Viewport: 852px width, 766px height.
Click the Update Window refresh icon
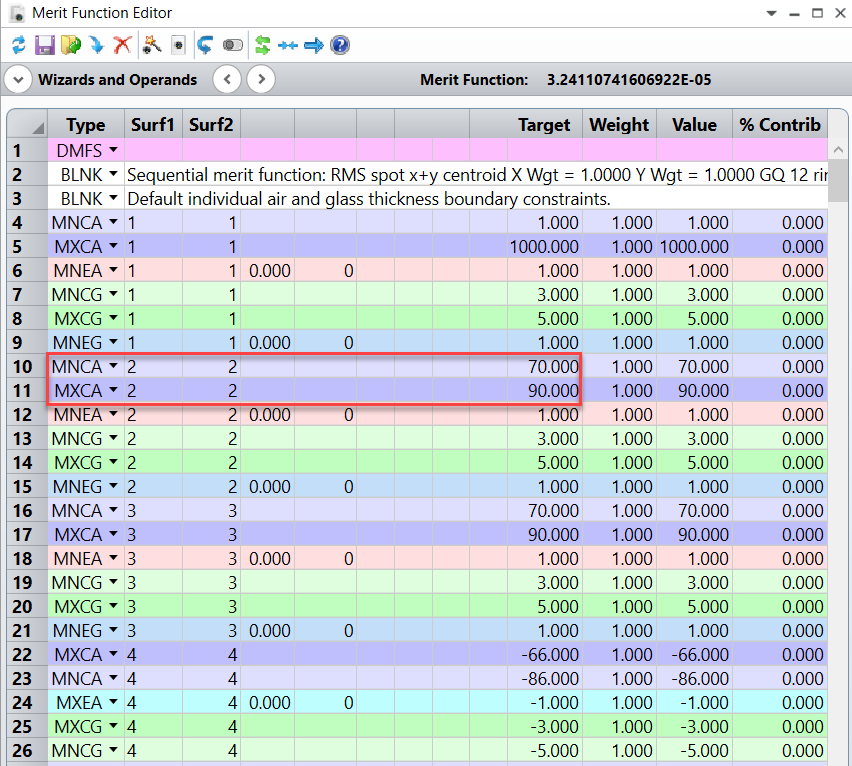[x=19, y=45]
